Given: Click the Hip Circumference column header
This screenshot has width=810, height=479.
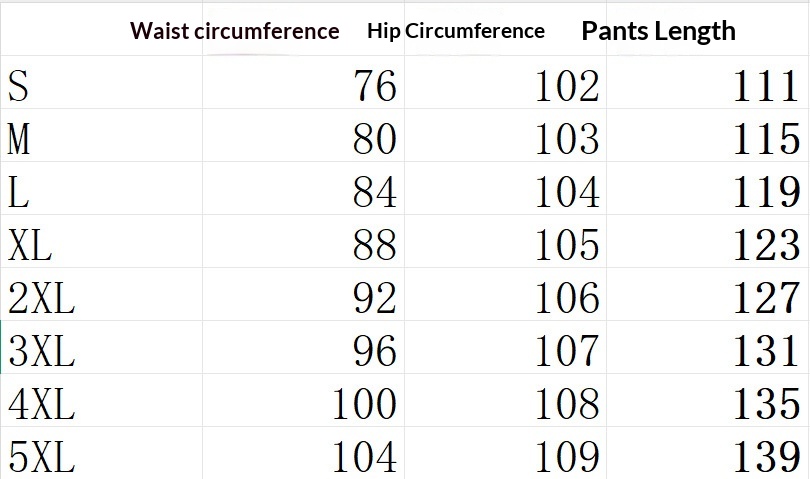Looking at the screenshot, I should (456, 31).
